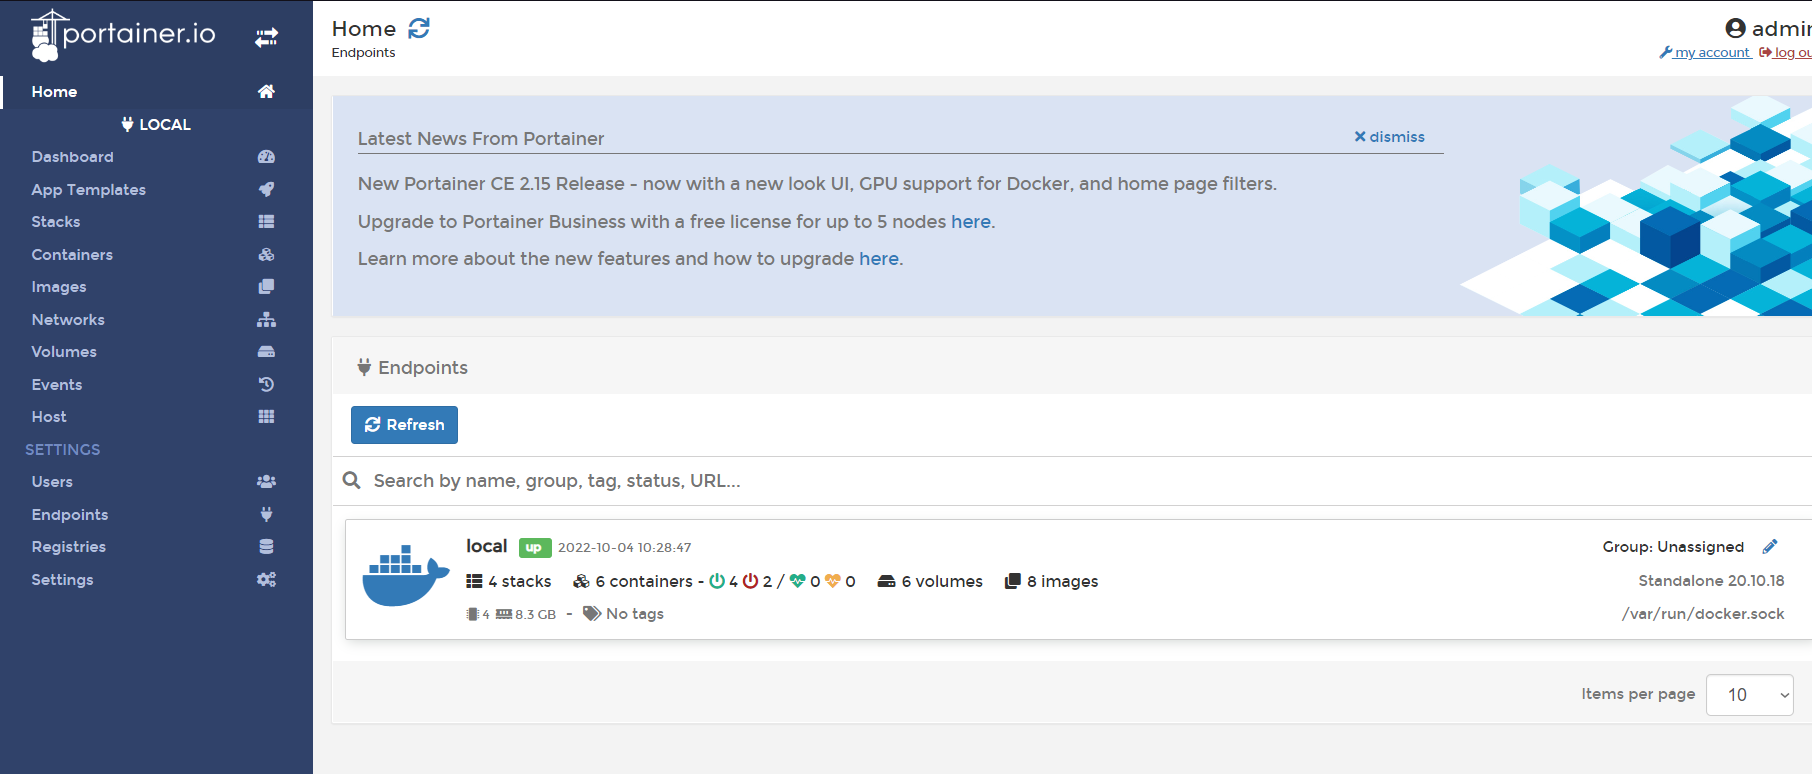1812x774 pixels.
Task: Click the Users group icon
Action: pos(266,482)
